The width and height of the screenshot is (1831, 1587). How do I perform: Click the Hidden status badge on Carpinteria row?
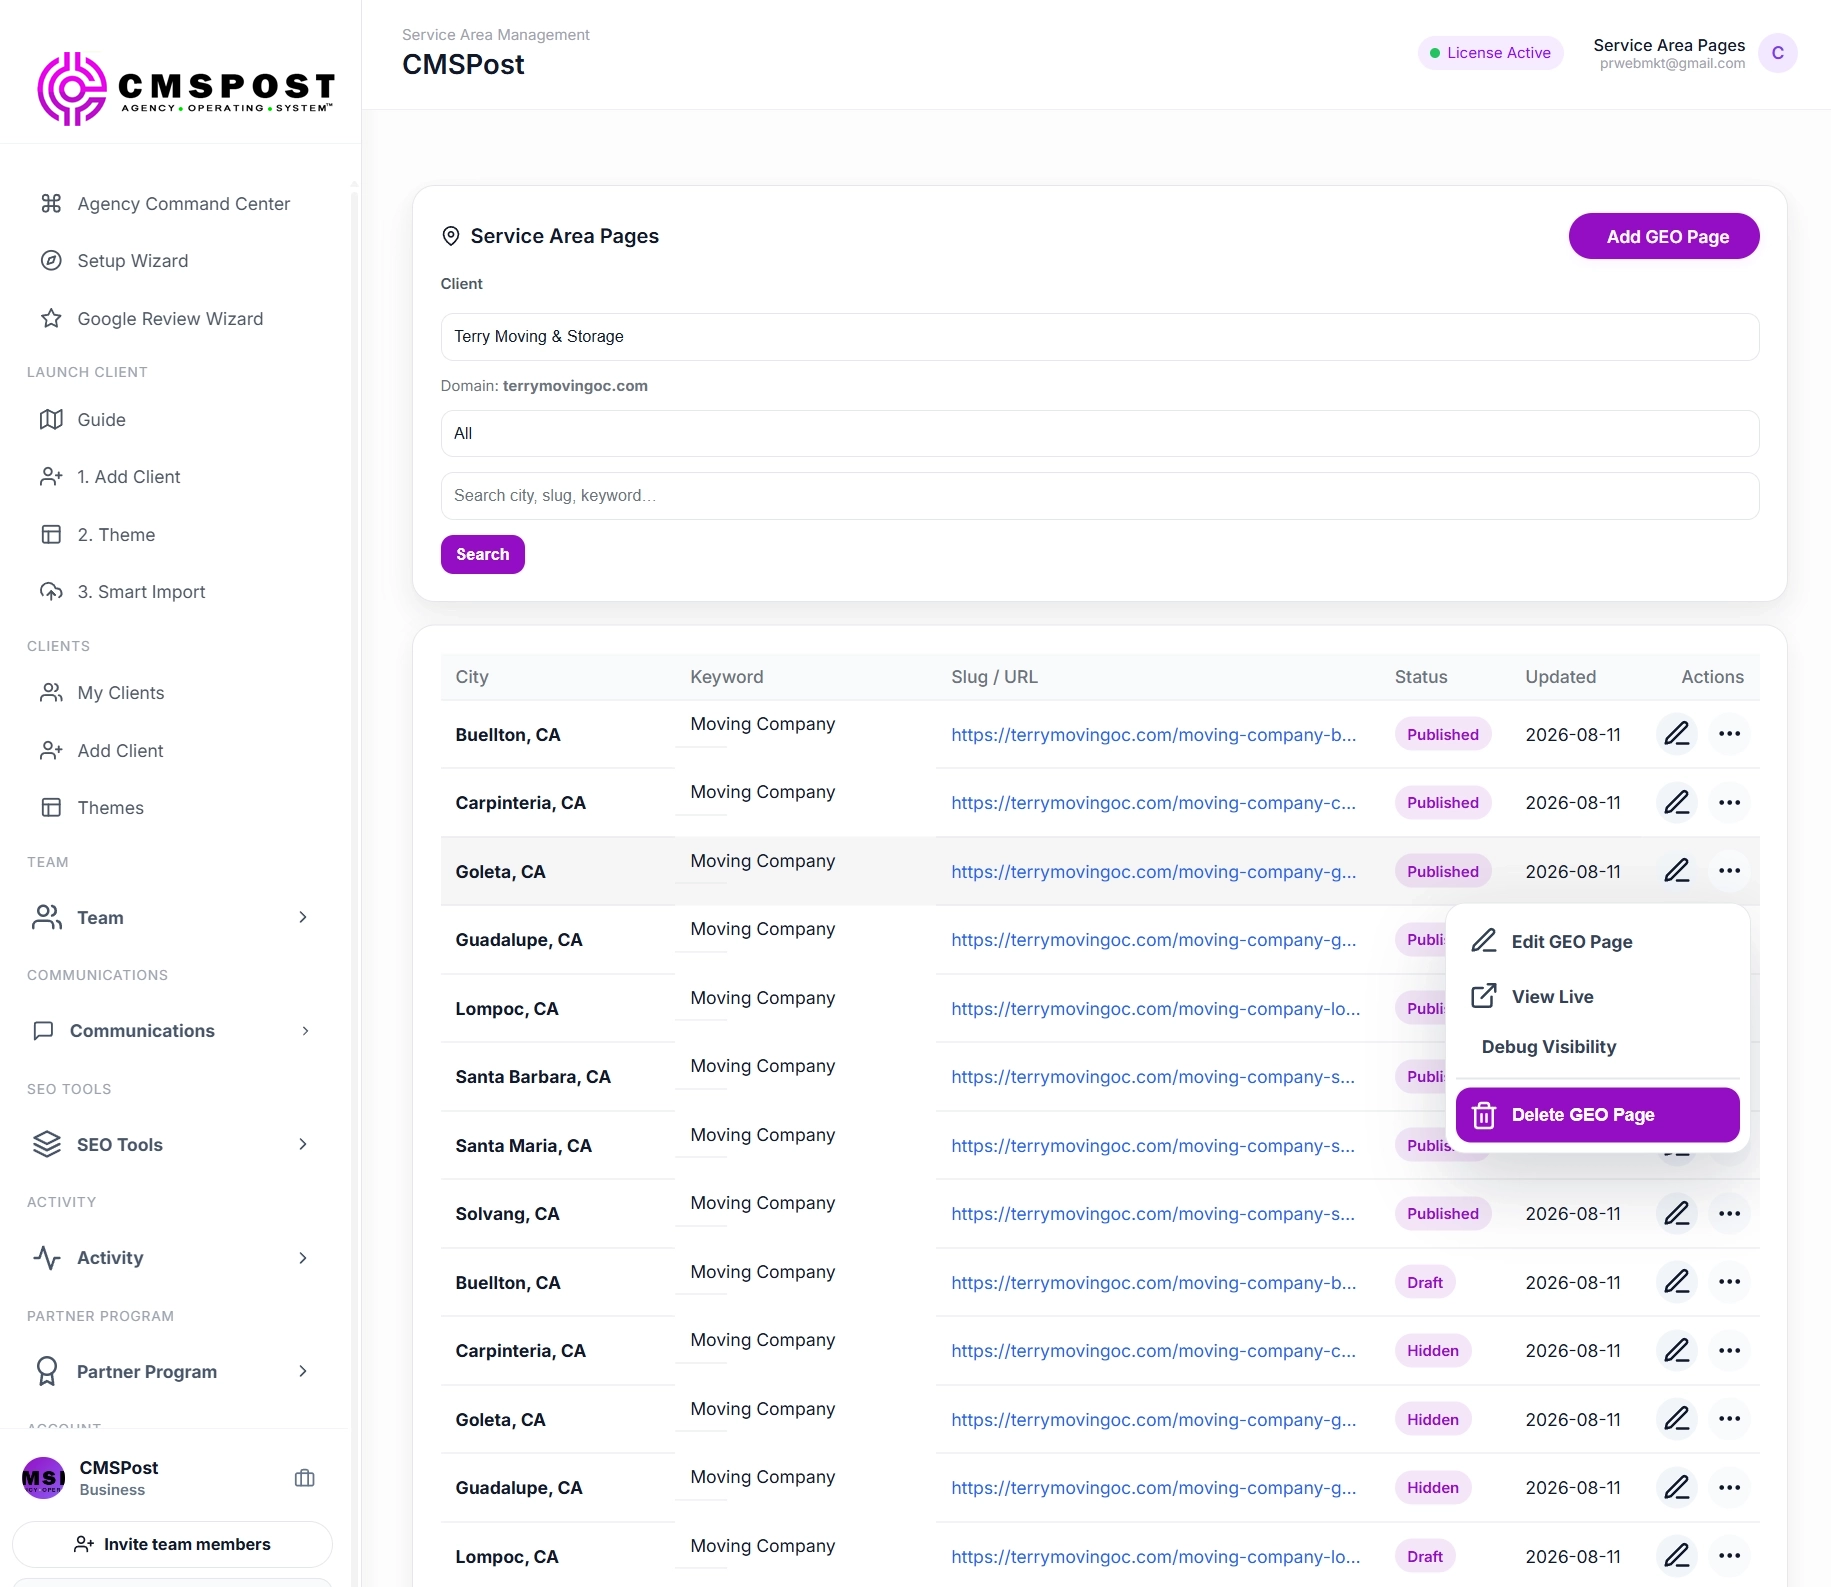pyautogui.click(x=1433, y=1351)
